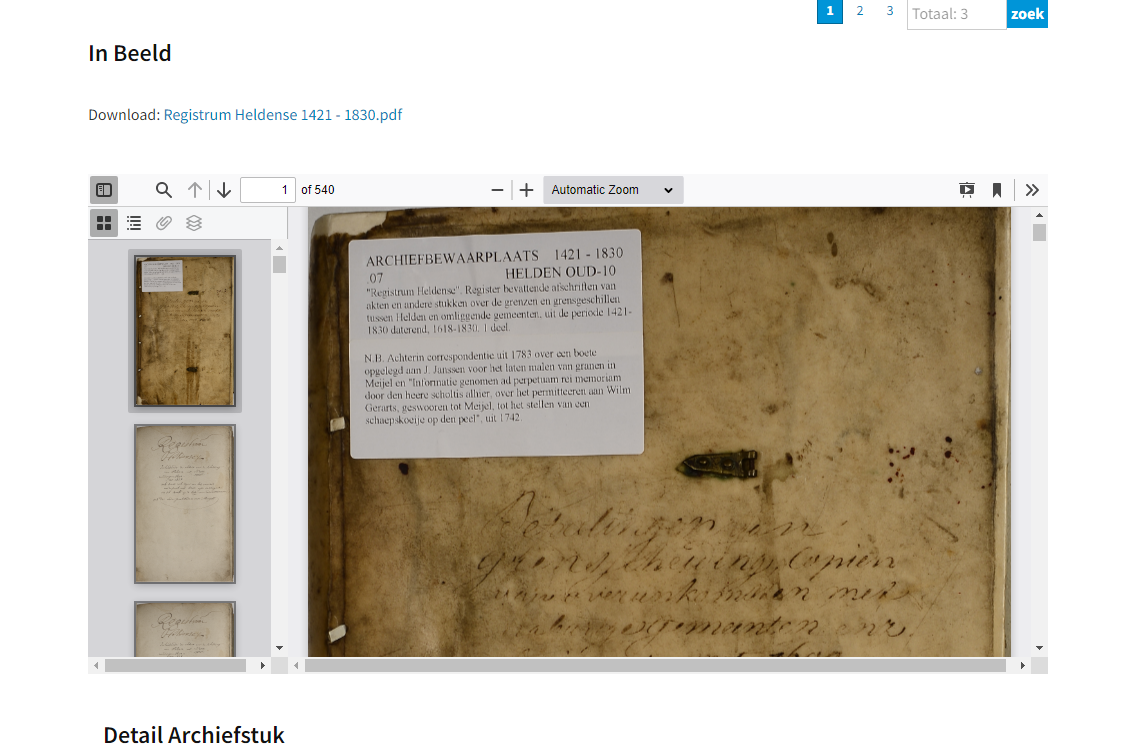Click thumbnail panel horizontal scroll left arrow
The height and width of the screenshot is (753, 1148).
click(x=96, y=665)
